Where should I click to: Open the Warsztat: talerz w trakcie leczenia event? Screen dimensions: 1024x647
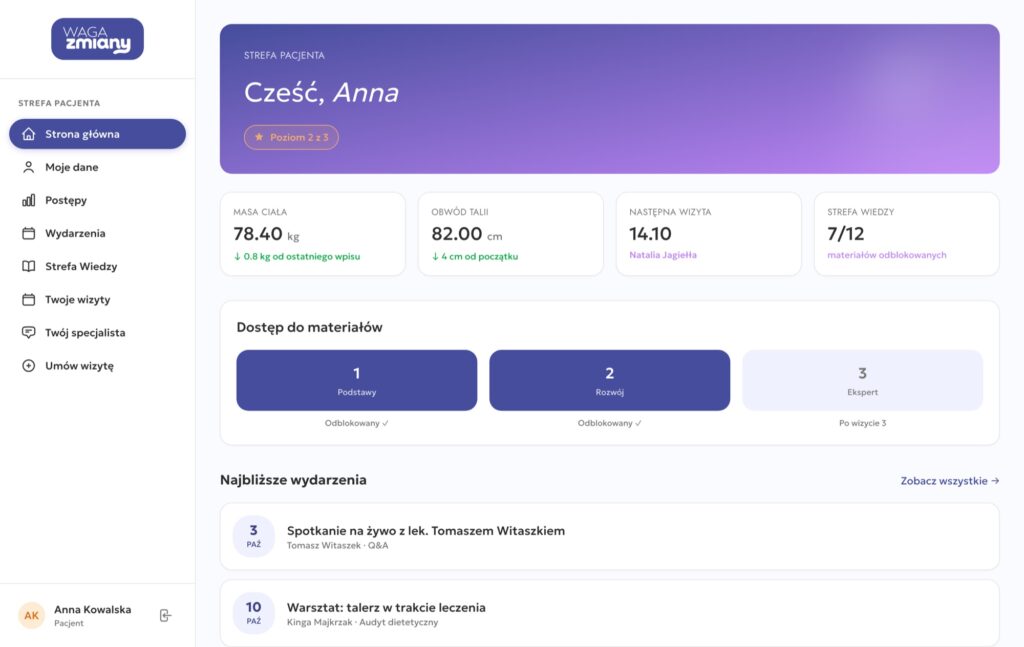pos(609,613)
